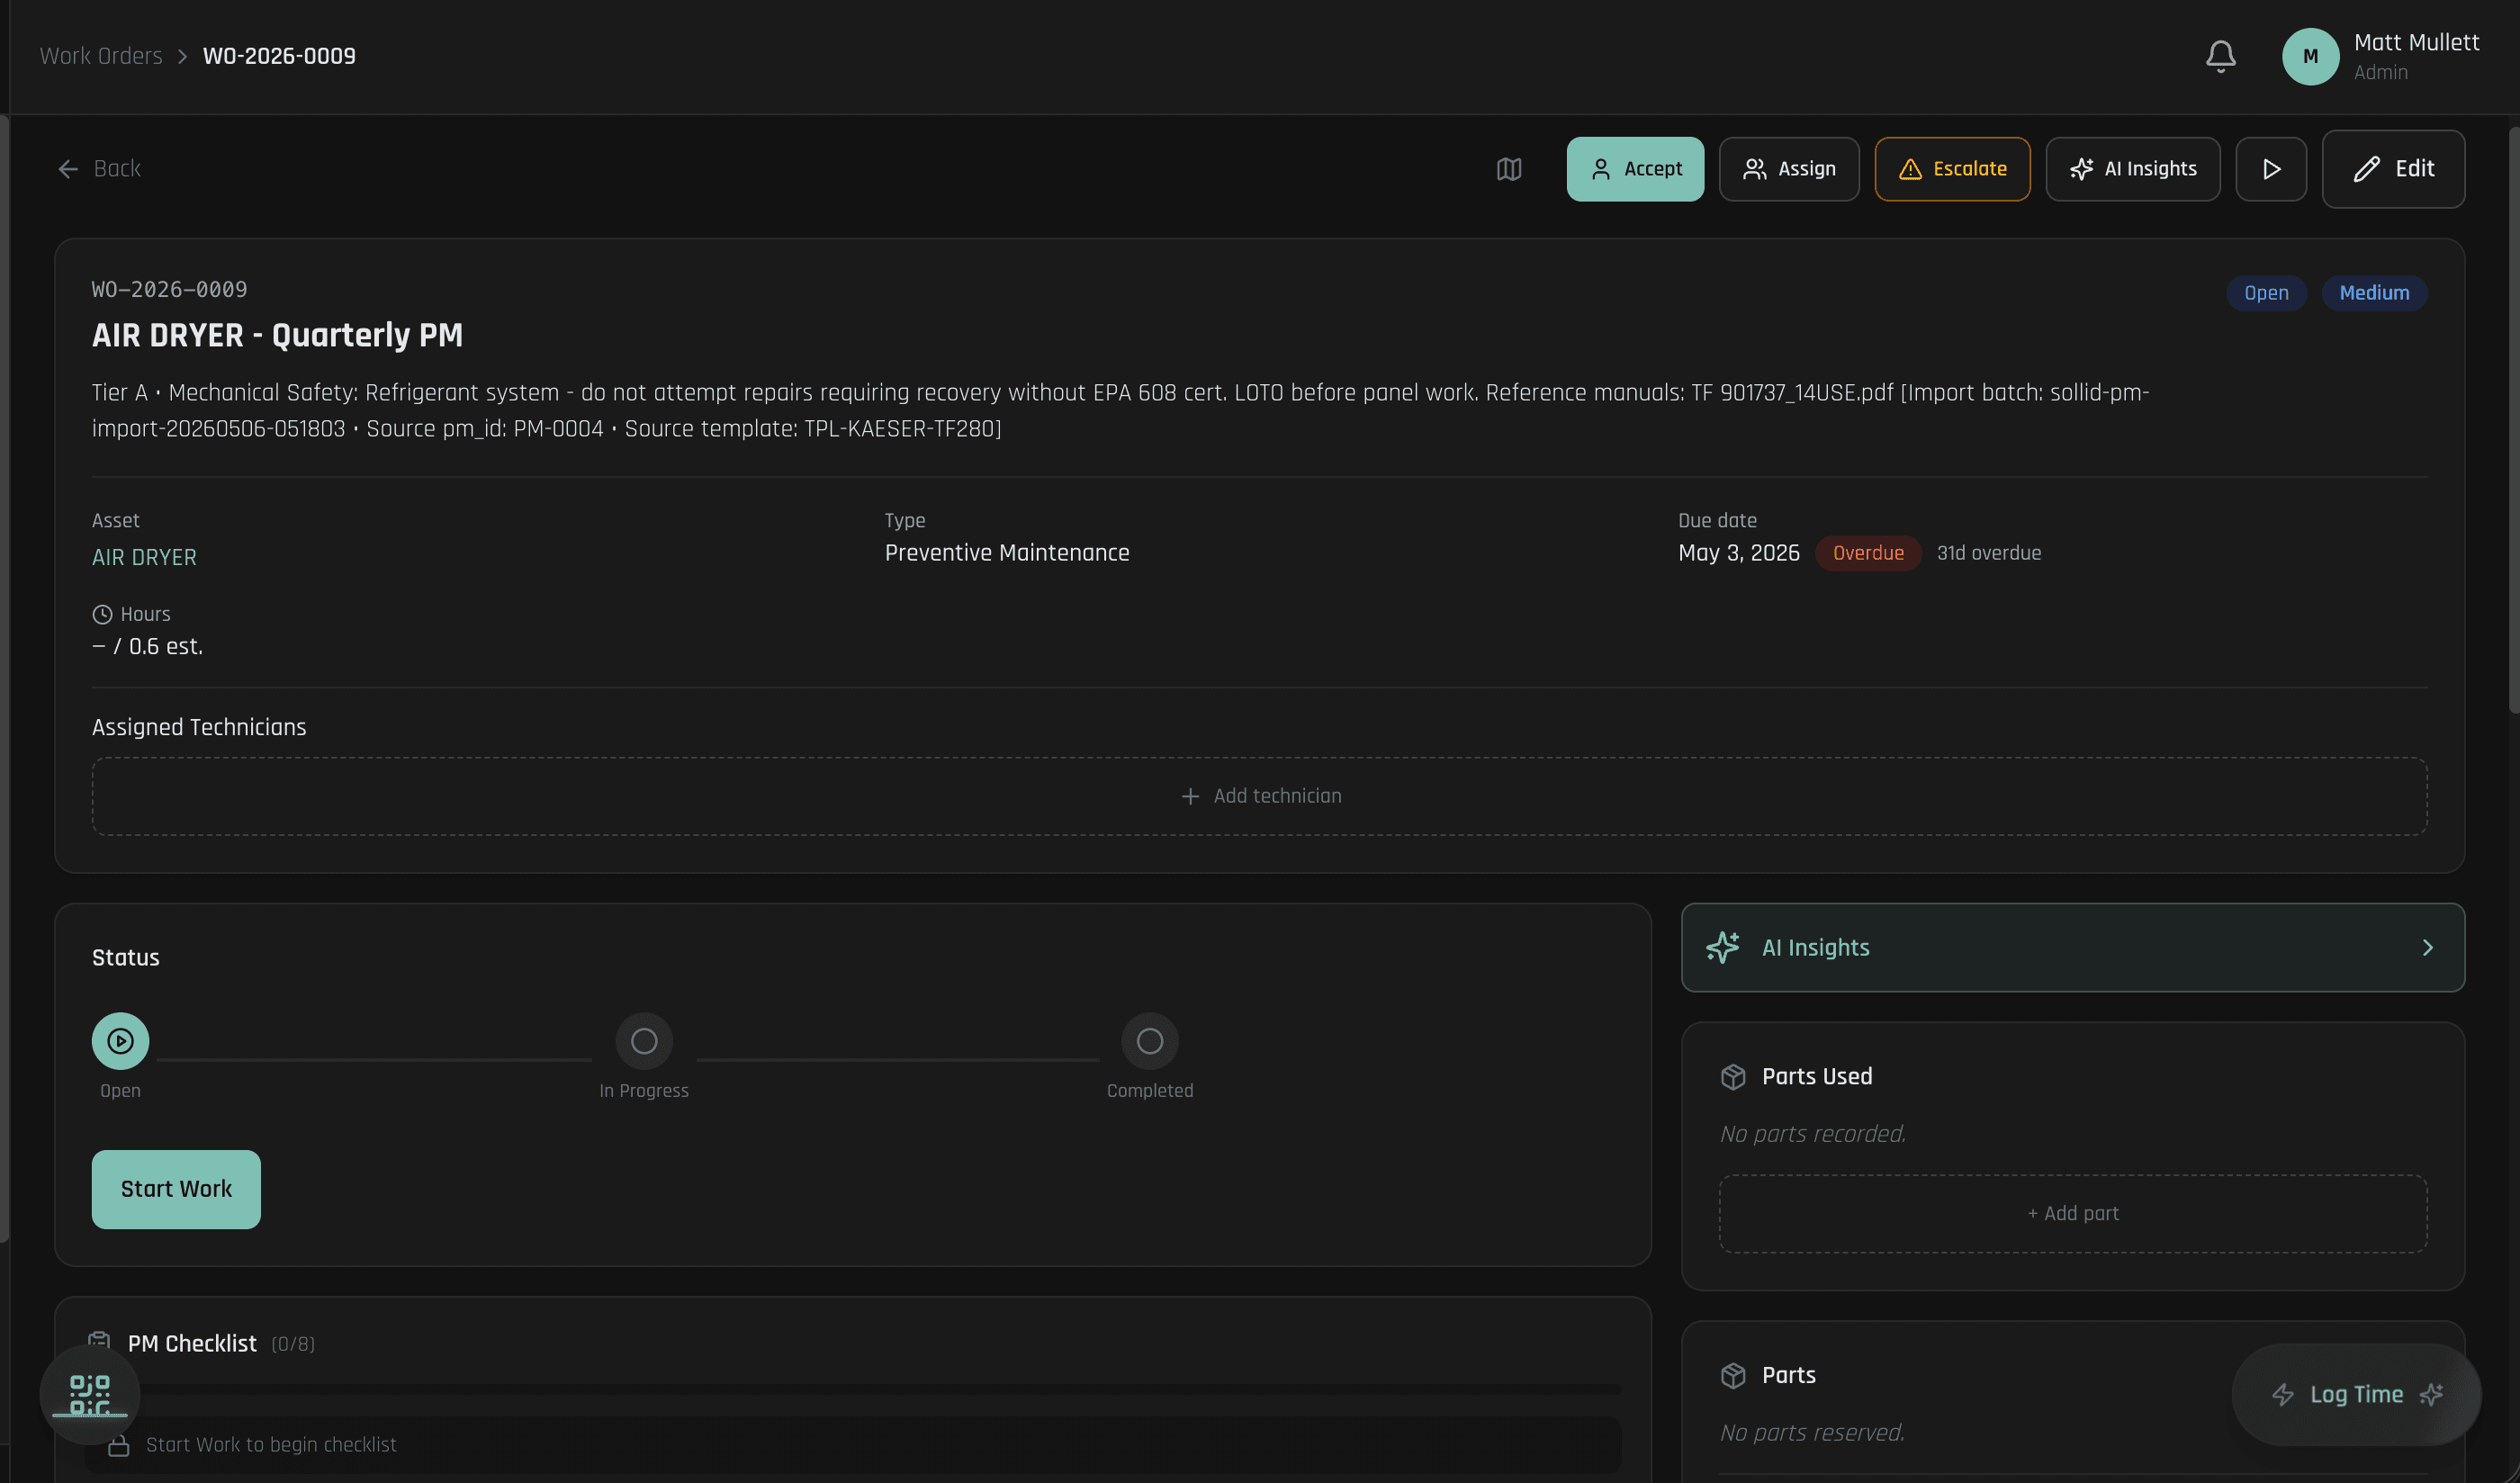Open the Log Time floating button
The image size is (2520, 1483).
point(2356,1394)
